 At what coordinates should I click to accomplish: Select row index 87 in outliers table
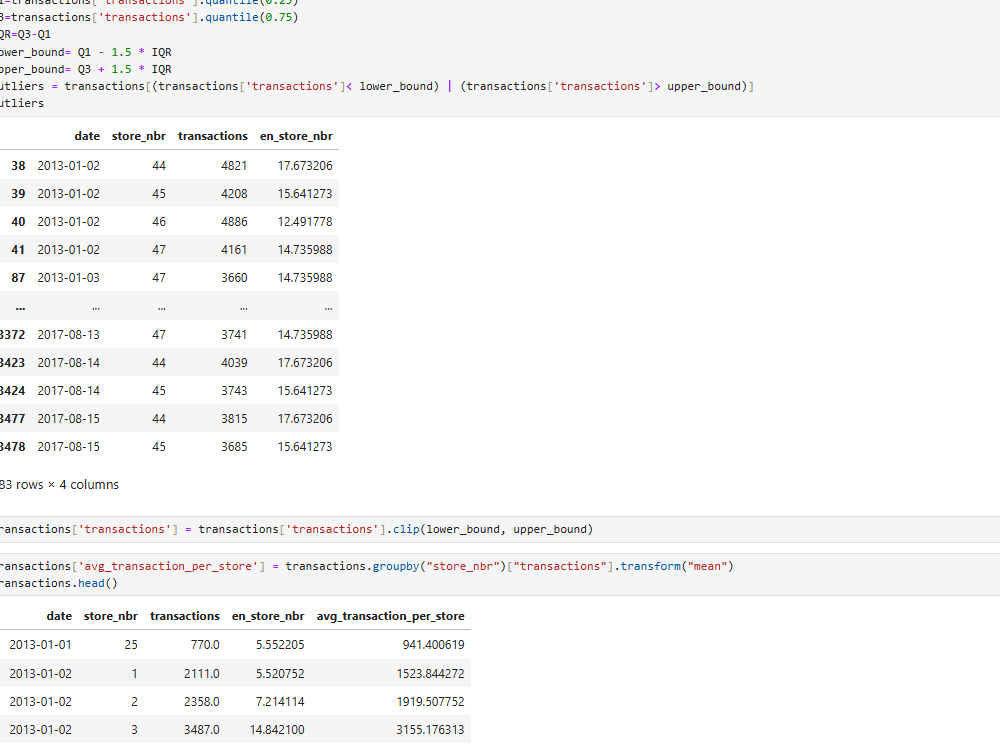tap(18, 278)
